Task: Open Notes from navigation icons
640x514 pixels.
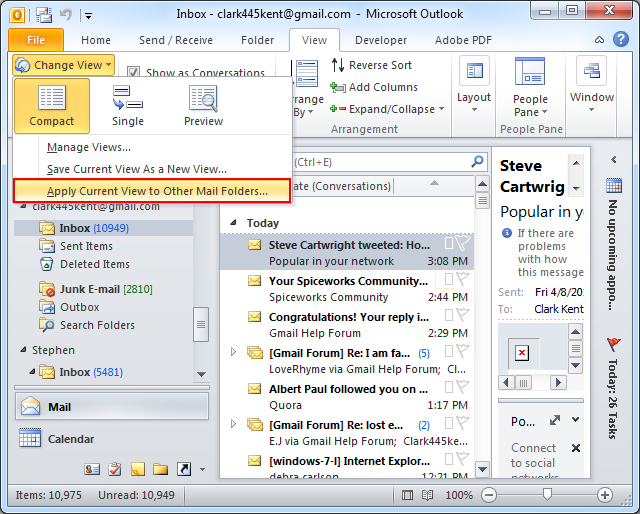Action: pyautogui.click(x=138, y=469)
